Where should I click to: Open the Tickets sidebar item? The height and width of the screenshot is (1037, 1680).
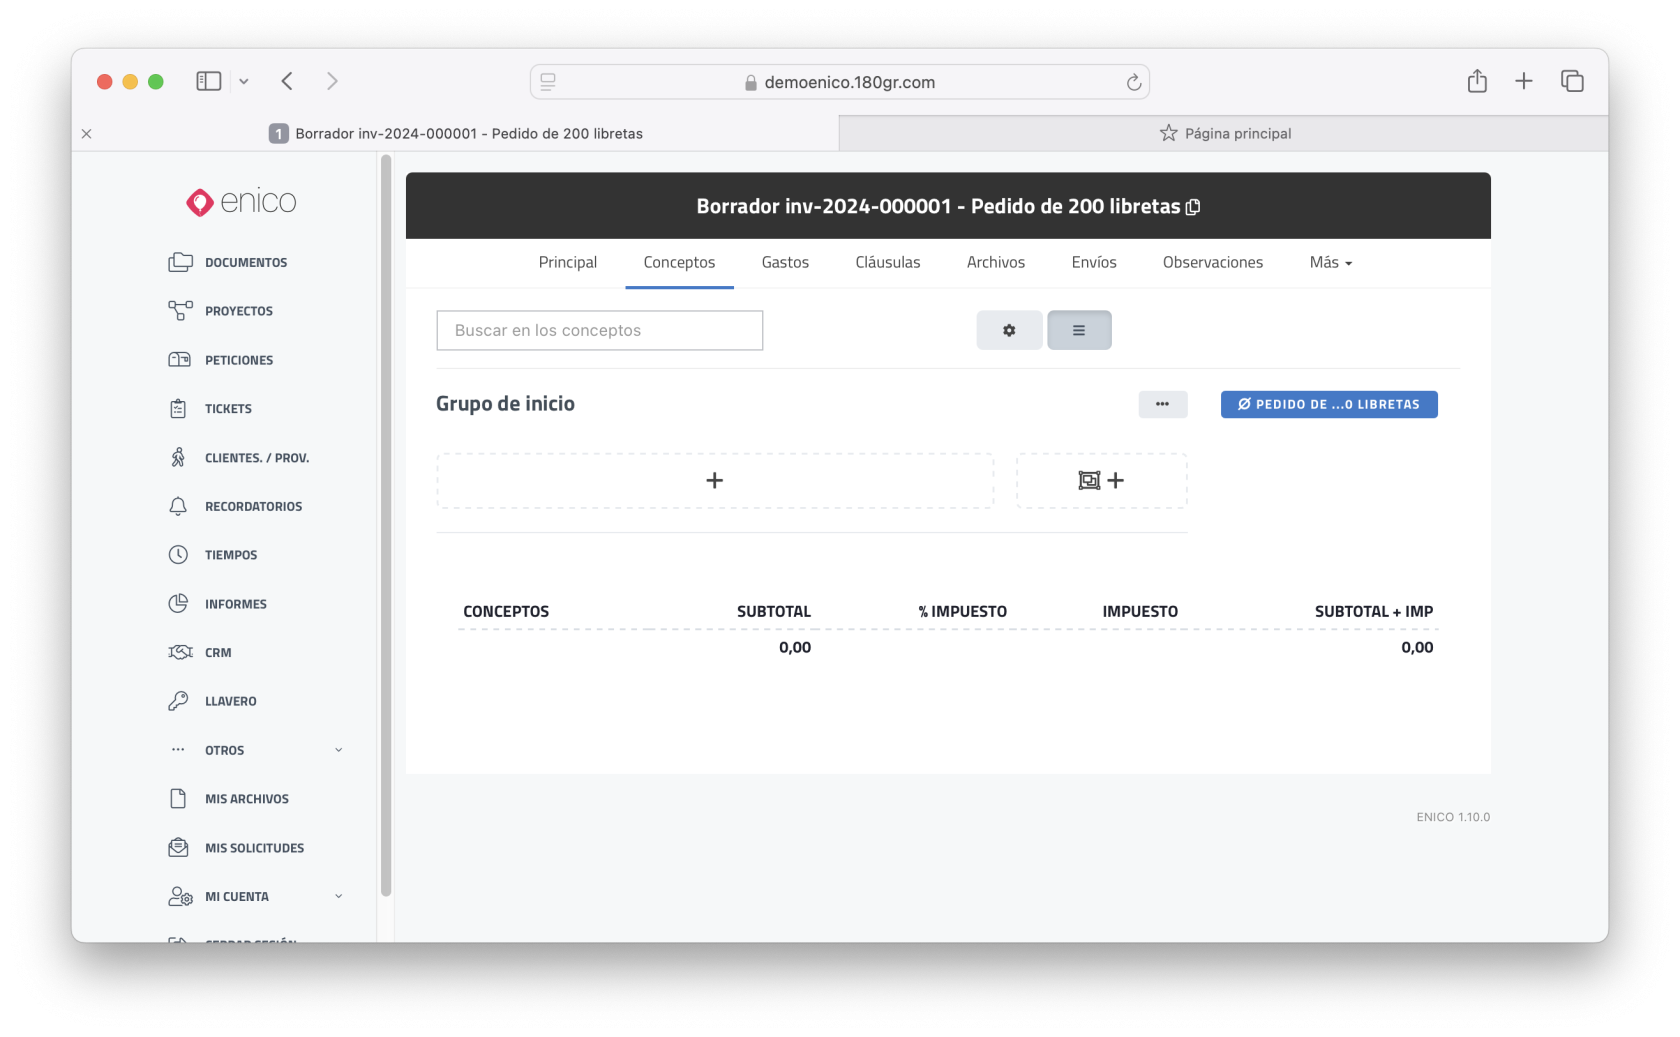(228, 409)
